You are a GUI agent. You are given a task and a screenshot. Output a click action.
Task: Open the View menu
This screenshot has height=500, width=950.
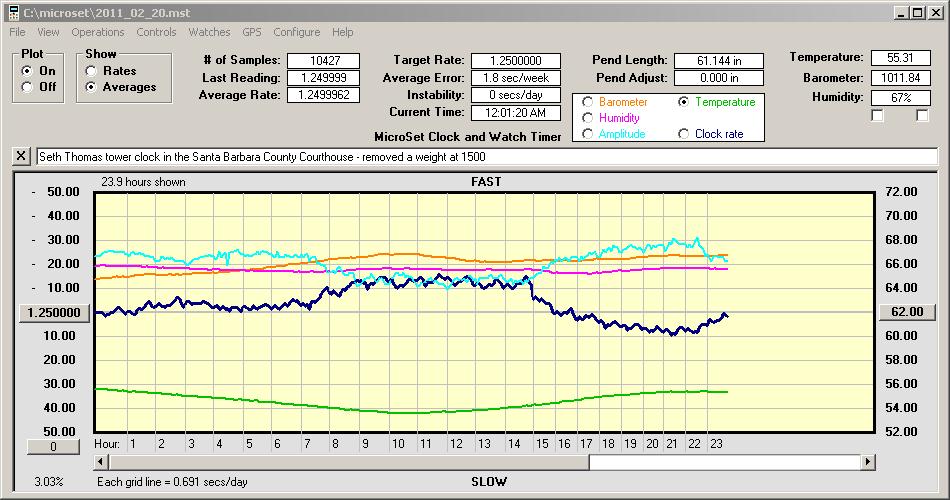48,32
